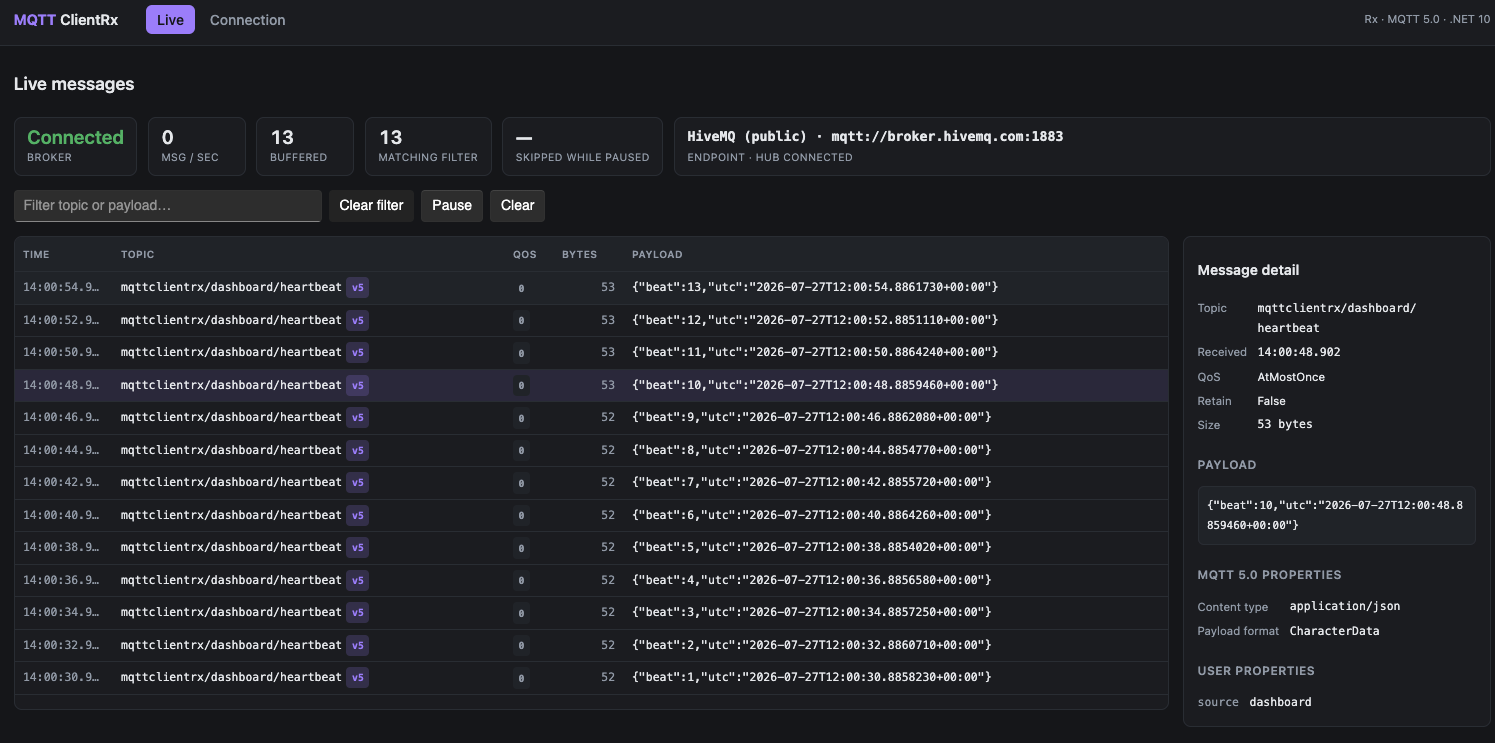
Task: Clear the buffered messages list
Action: 517,205
